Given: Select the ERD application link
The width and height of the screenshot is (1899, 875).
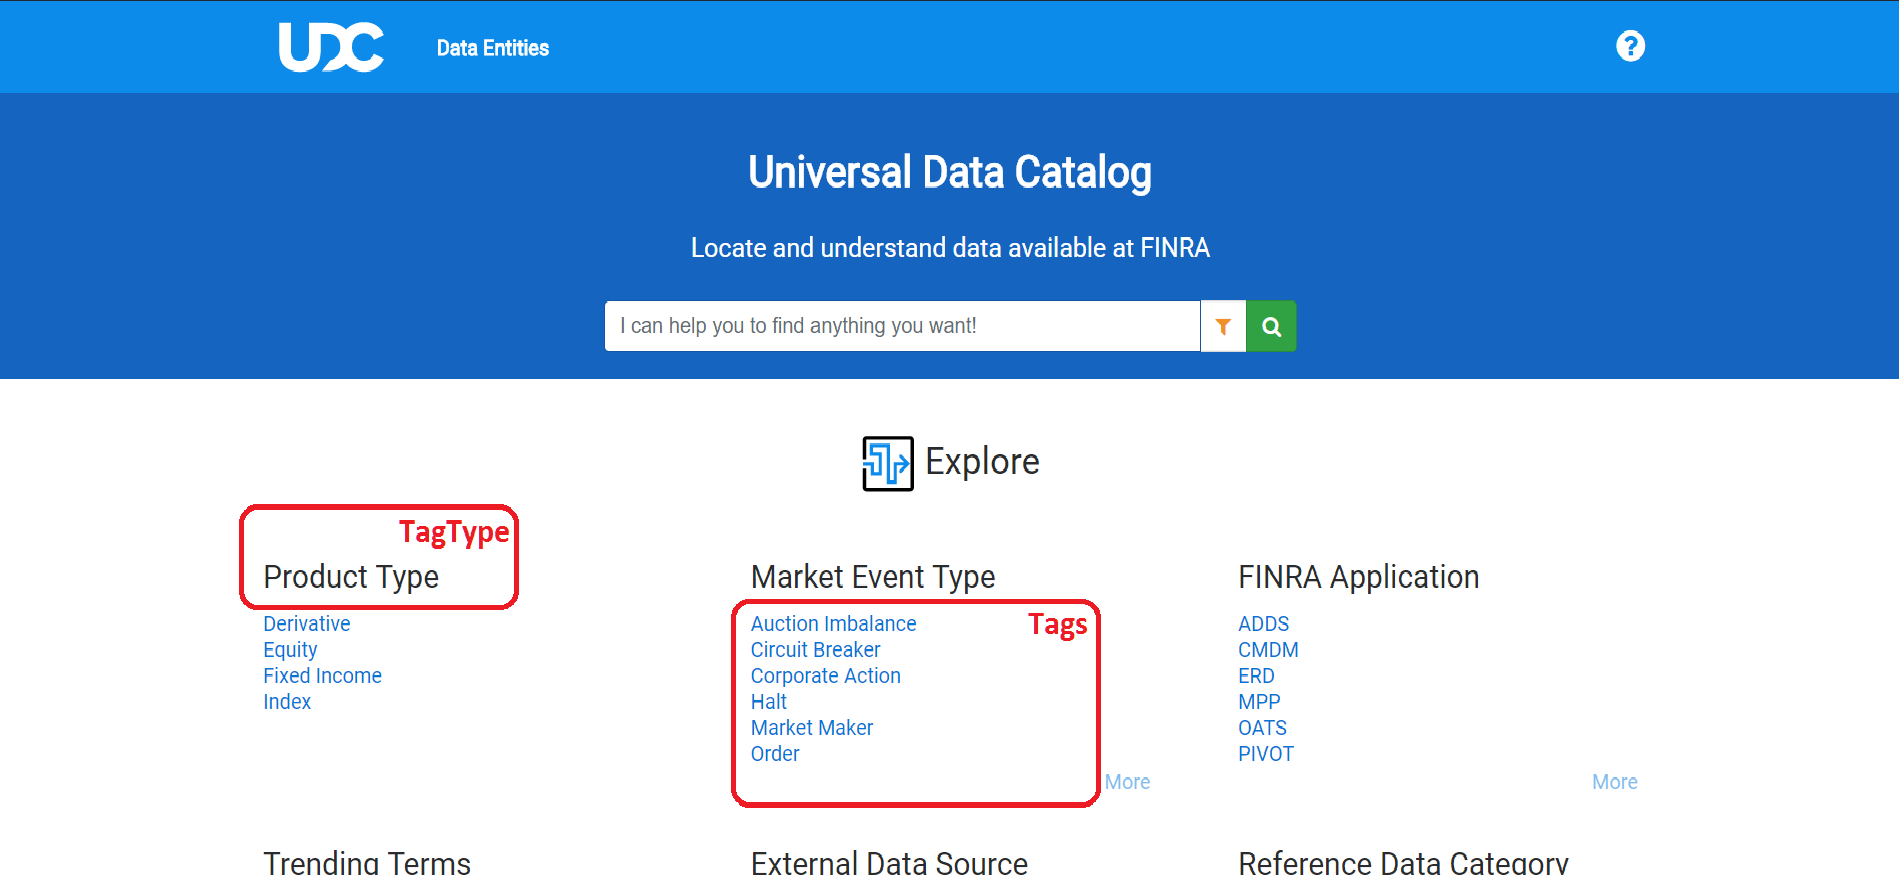Looking at the screenshot, I should 1256,676.
